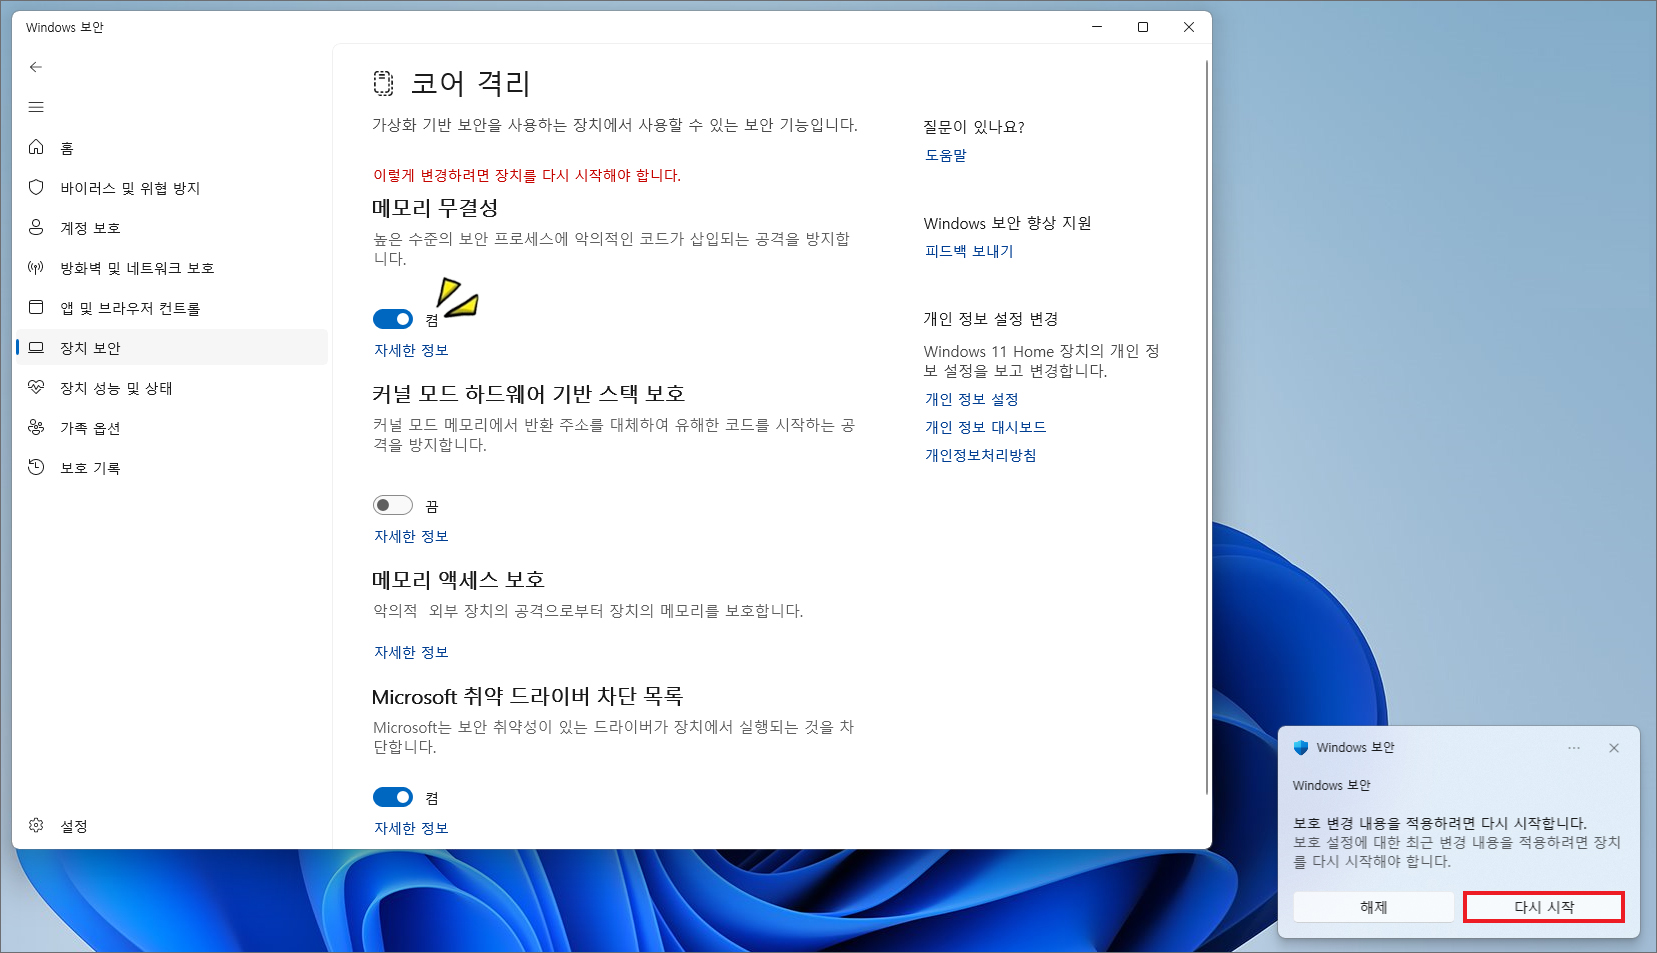Click the shield icon for 바이러스 및 위협 방지
This screenshot has width=1657, height=953.
pos(36,187)
